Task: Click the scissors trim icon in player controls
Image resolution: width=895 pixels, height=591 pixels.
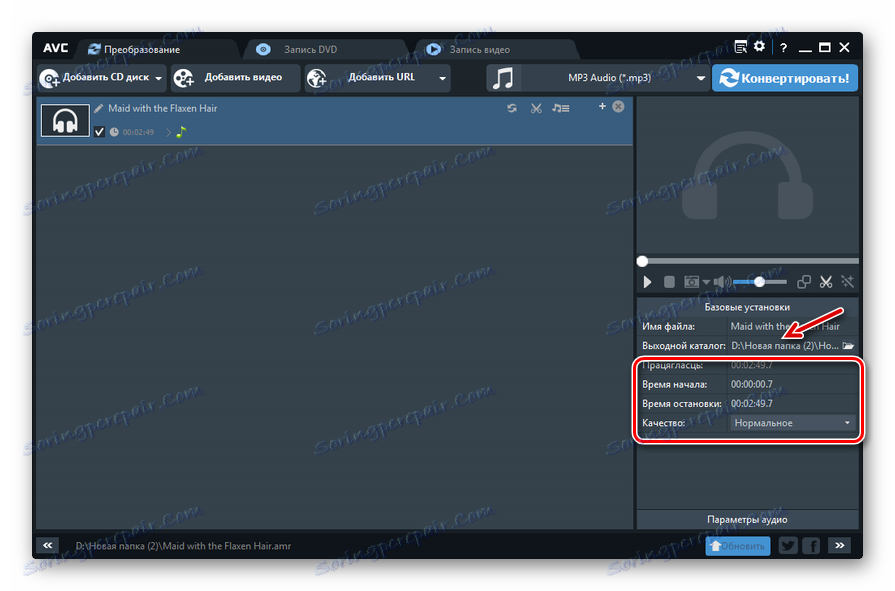Action: coord(826,282)
